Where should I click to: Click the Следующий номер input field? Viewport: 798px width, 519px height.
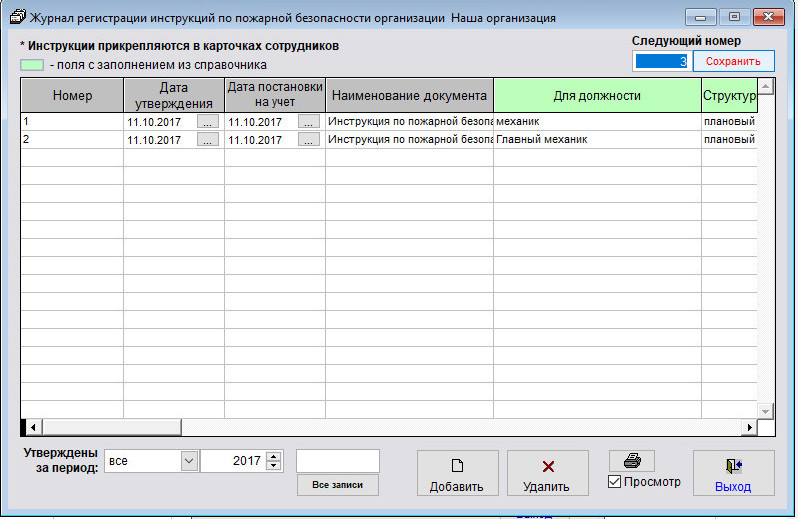662,61
